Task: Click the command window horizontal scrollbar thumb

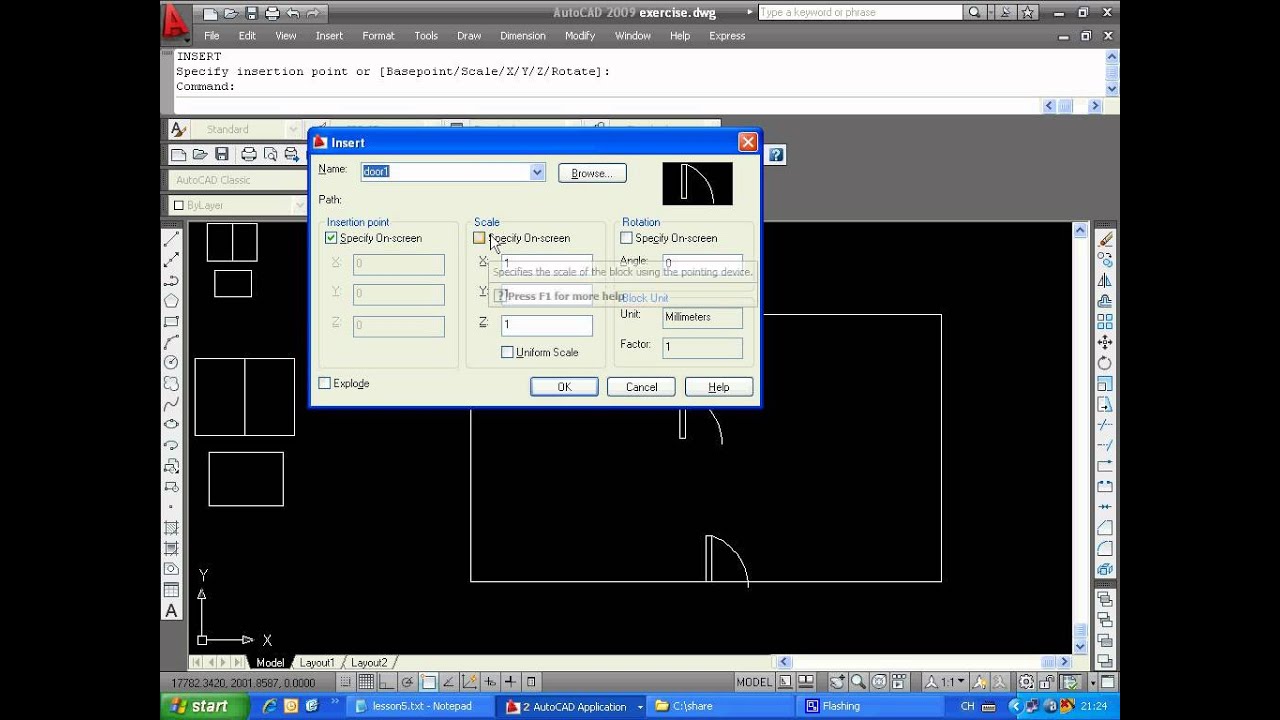Action: click(x=1067, y=106)
